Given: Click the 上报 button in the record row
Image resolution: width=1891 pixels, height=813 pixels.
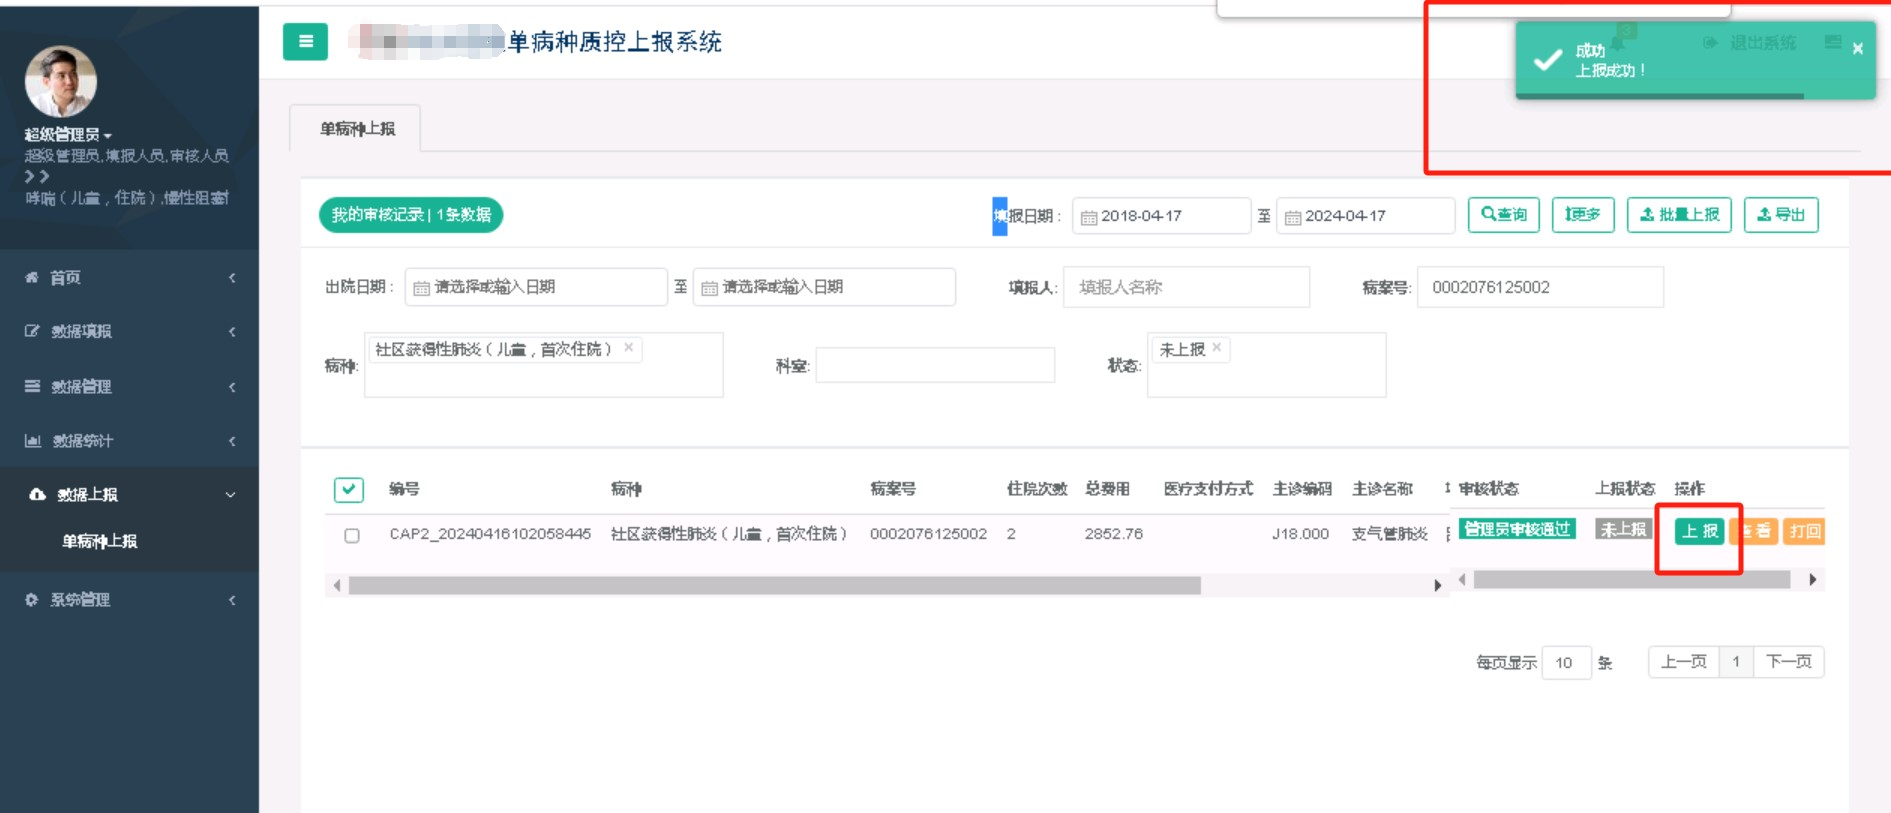Looking at the screenshot, I should (x=1699, y=531).
